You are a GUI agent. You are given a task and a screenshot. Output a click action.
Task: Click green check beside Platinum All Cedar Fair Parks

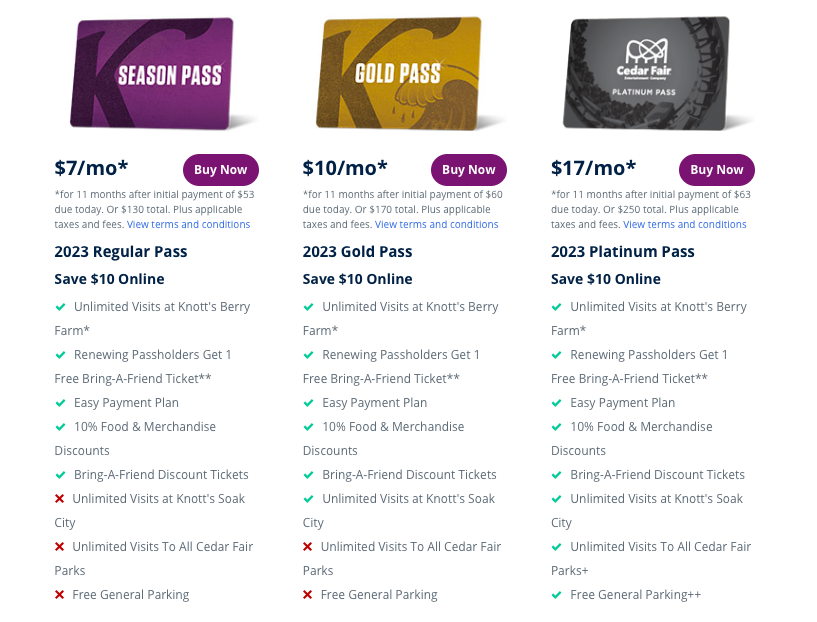(556, 547)
